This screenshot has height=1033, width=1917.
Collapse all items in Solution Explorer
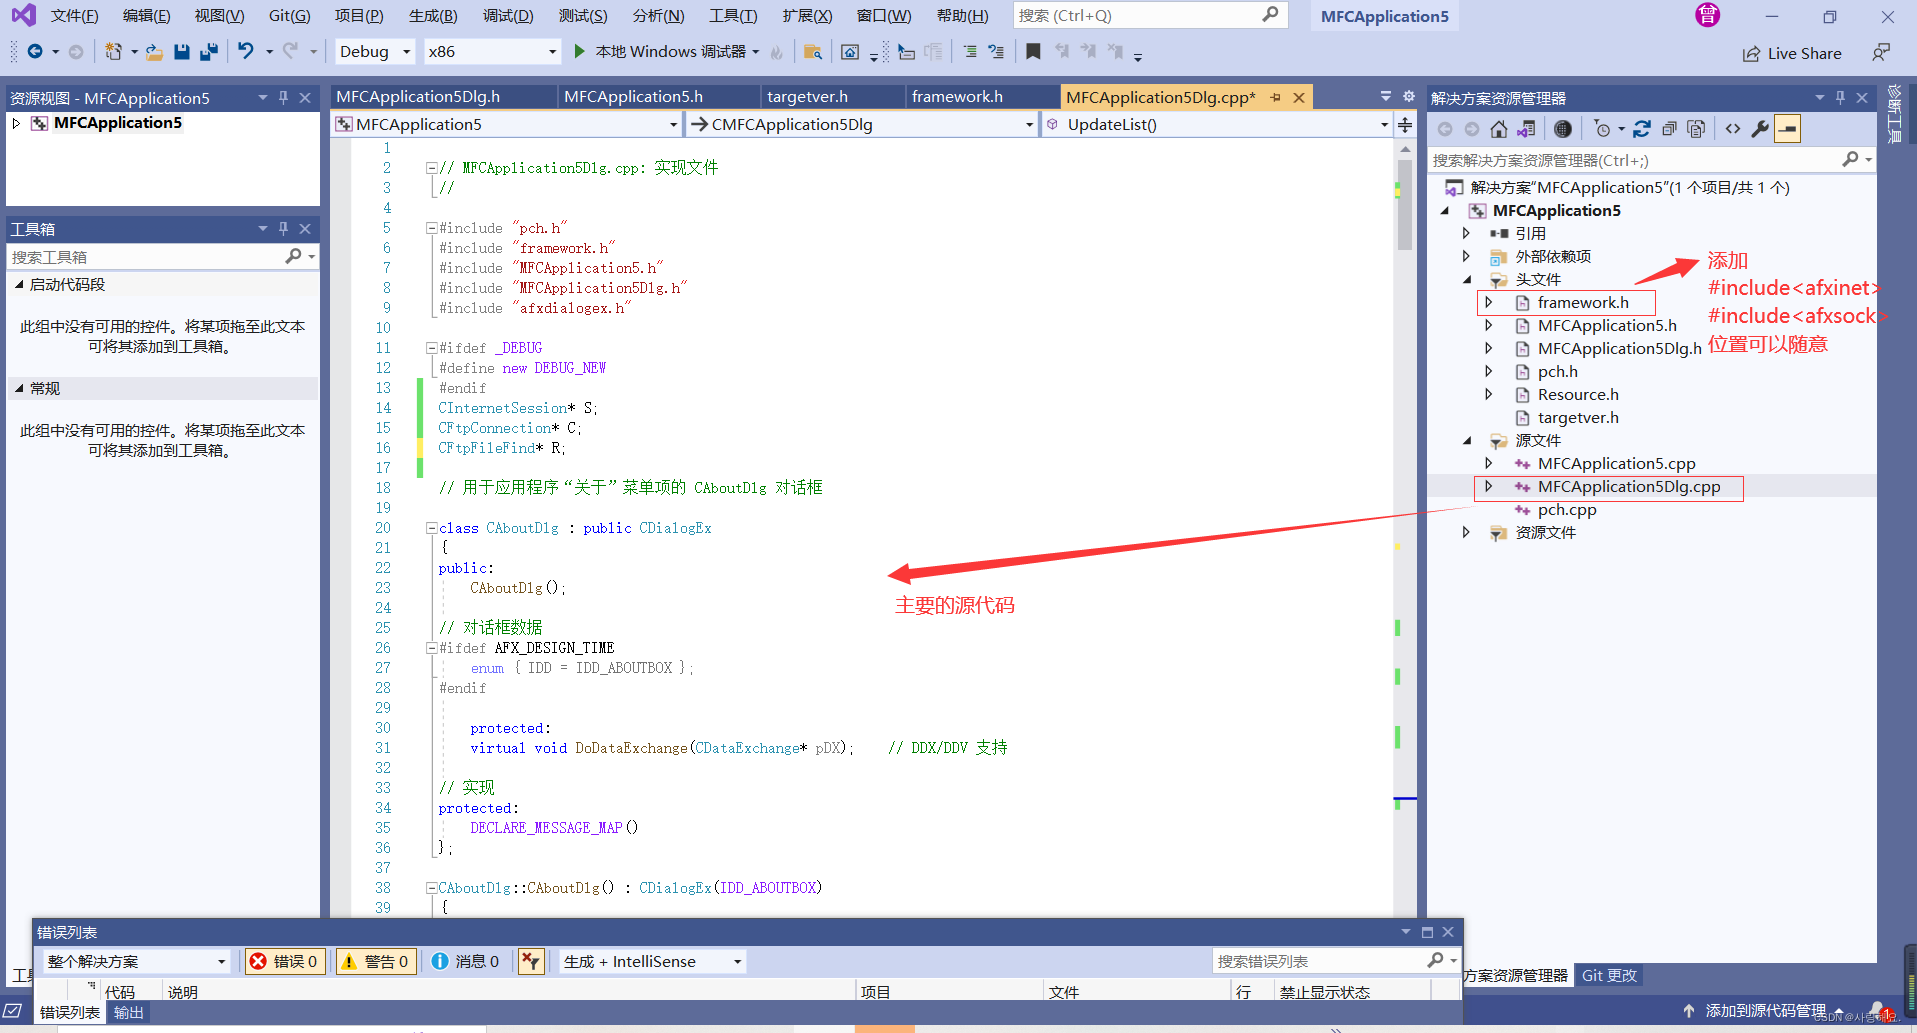click(x=1669, y=128)
